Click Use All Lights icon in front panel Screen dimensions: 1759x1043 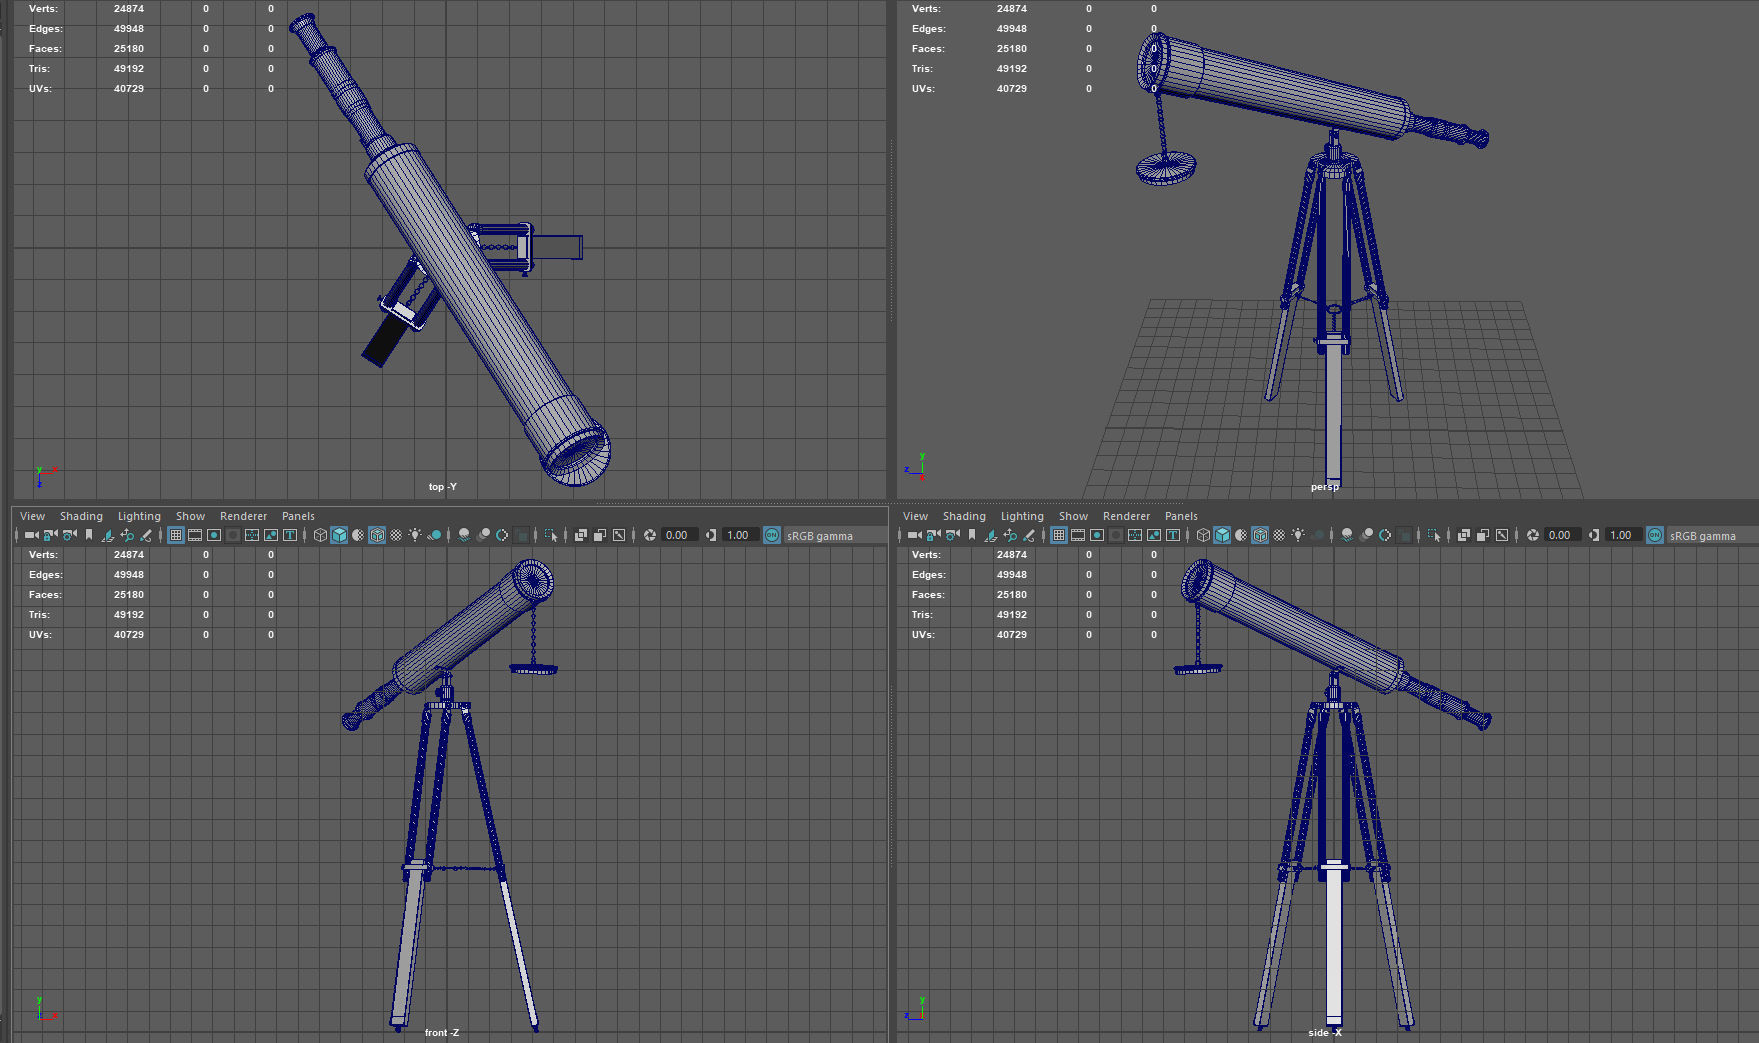[415, 535]
